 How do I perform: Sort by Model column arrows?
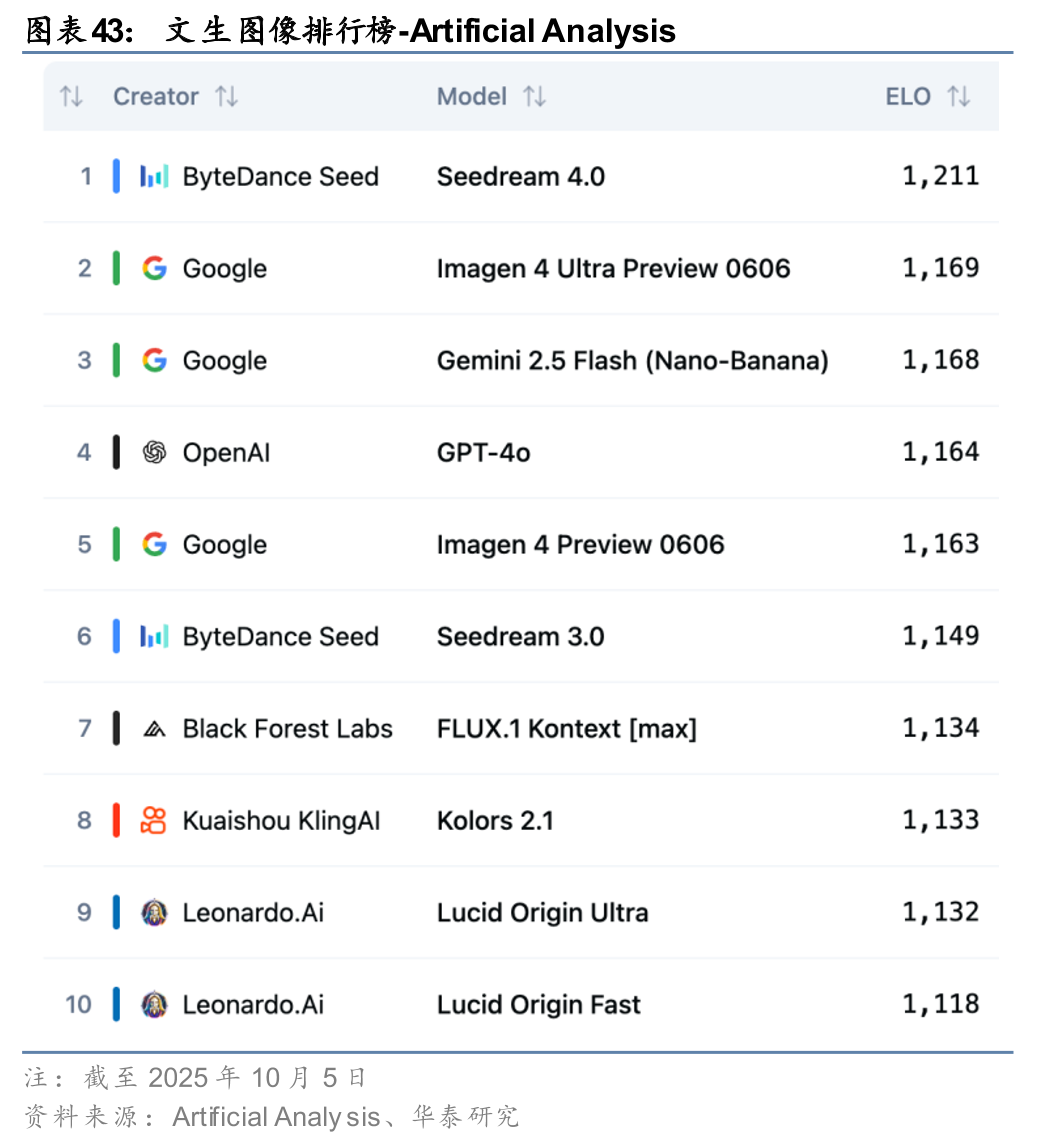tap(535, 97)
